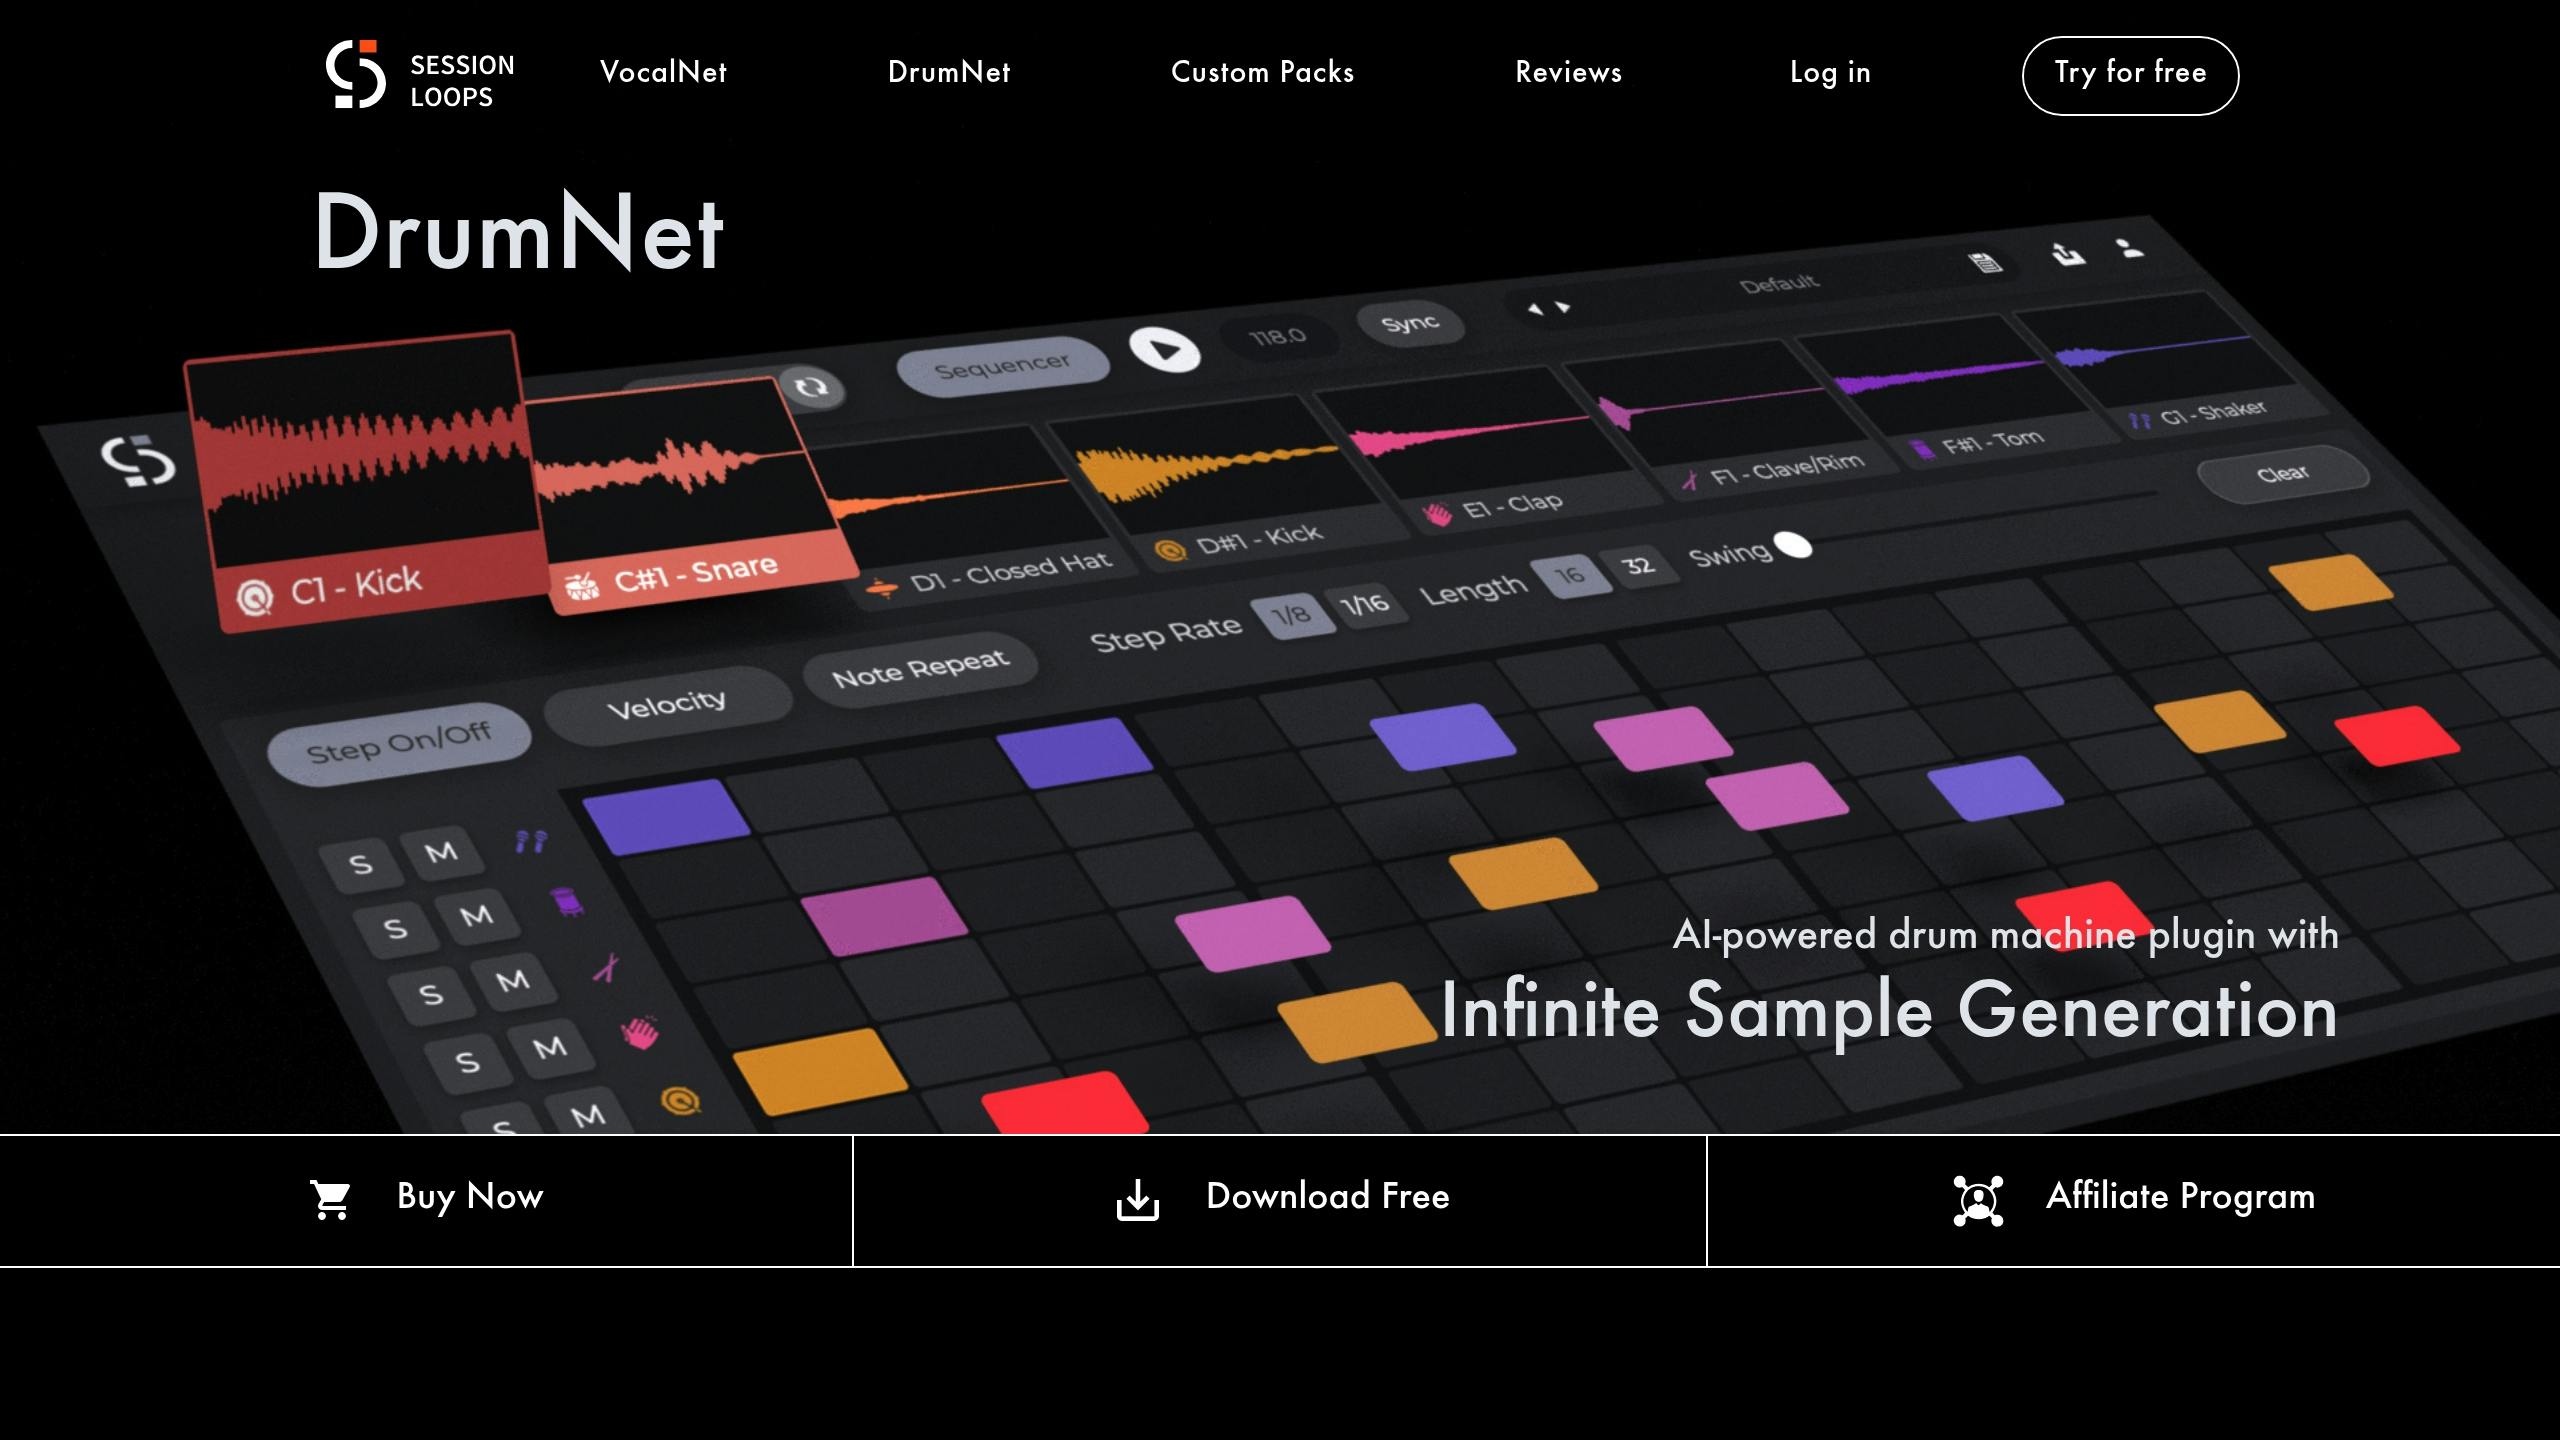
Task: Click the plugin Session Loops logo icon
Action: point(138,461)
